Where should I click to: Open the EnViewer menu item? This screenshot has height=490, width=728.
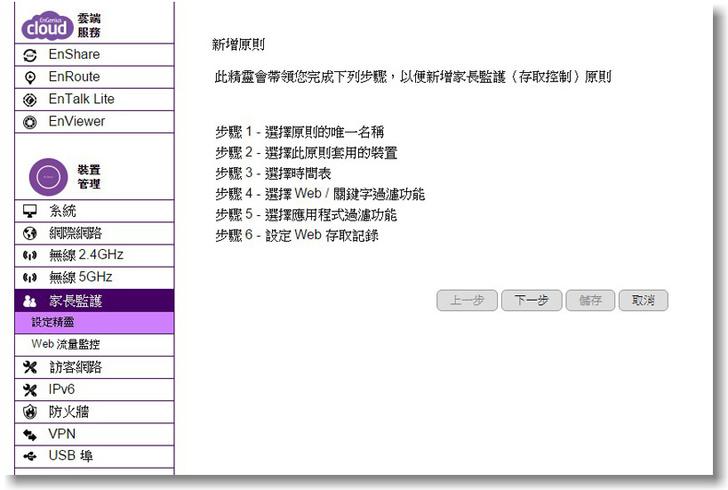point(95,122)
